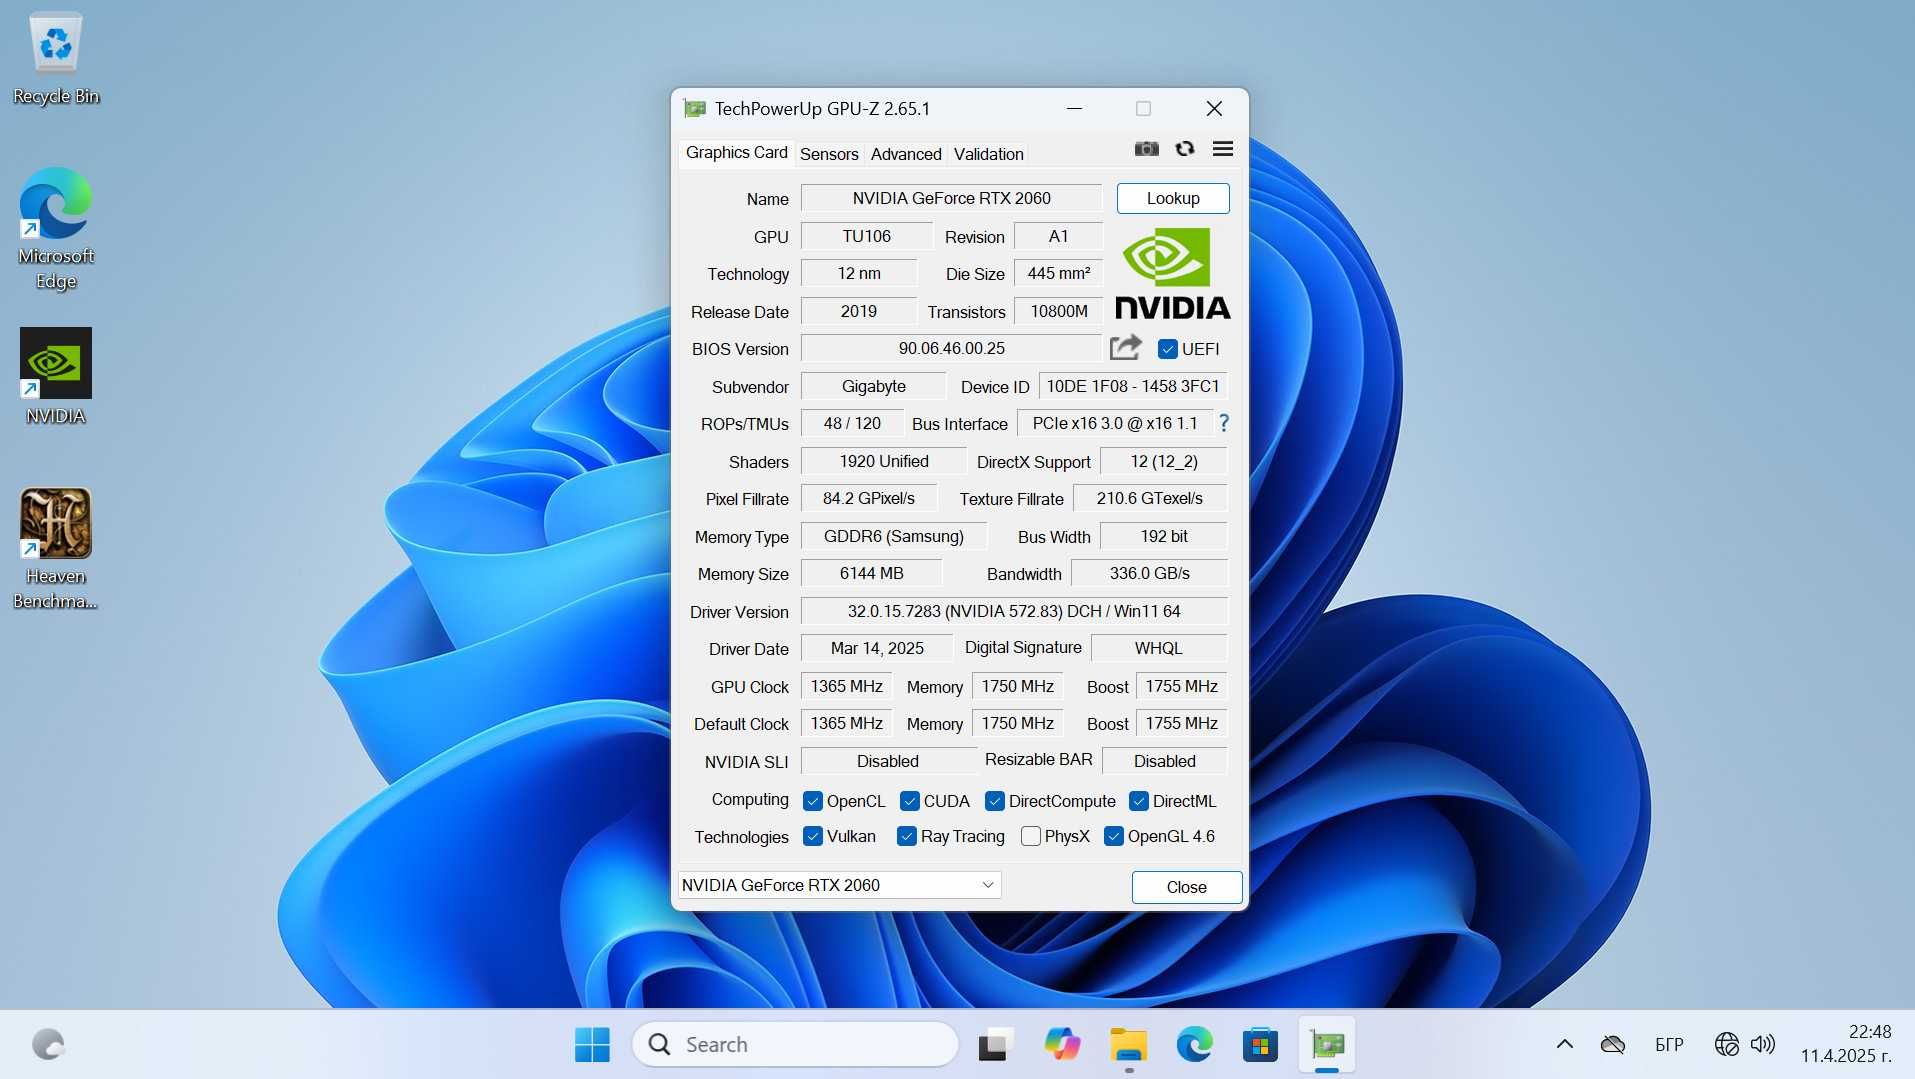The width and height of the screenshot is (1915, 1079).
Task: Open the Windows Start menu
Action: [592, 1044]
